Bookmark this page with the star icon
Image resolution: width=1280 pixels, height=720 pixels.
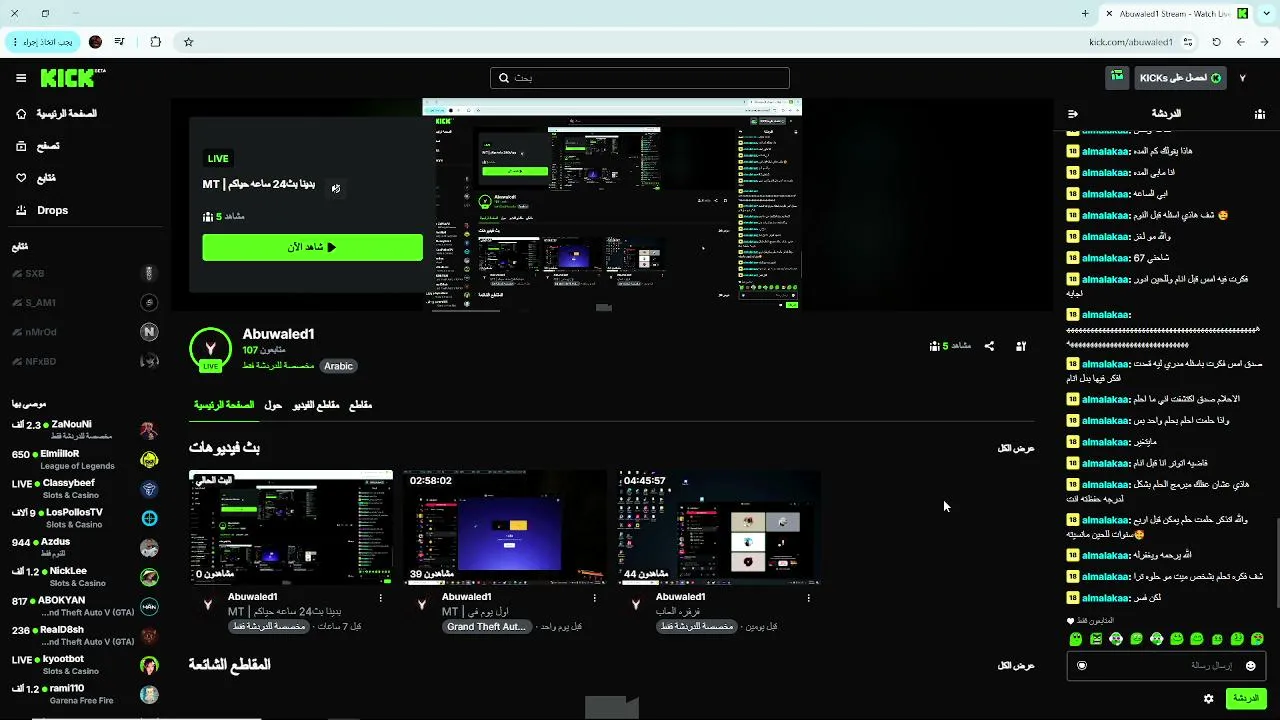click(188, 42)
